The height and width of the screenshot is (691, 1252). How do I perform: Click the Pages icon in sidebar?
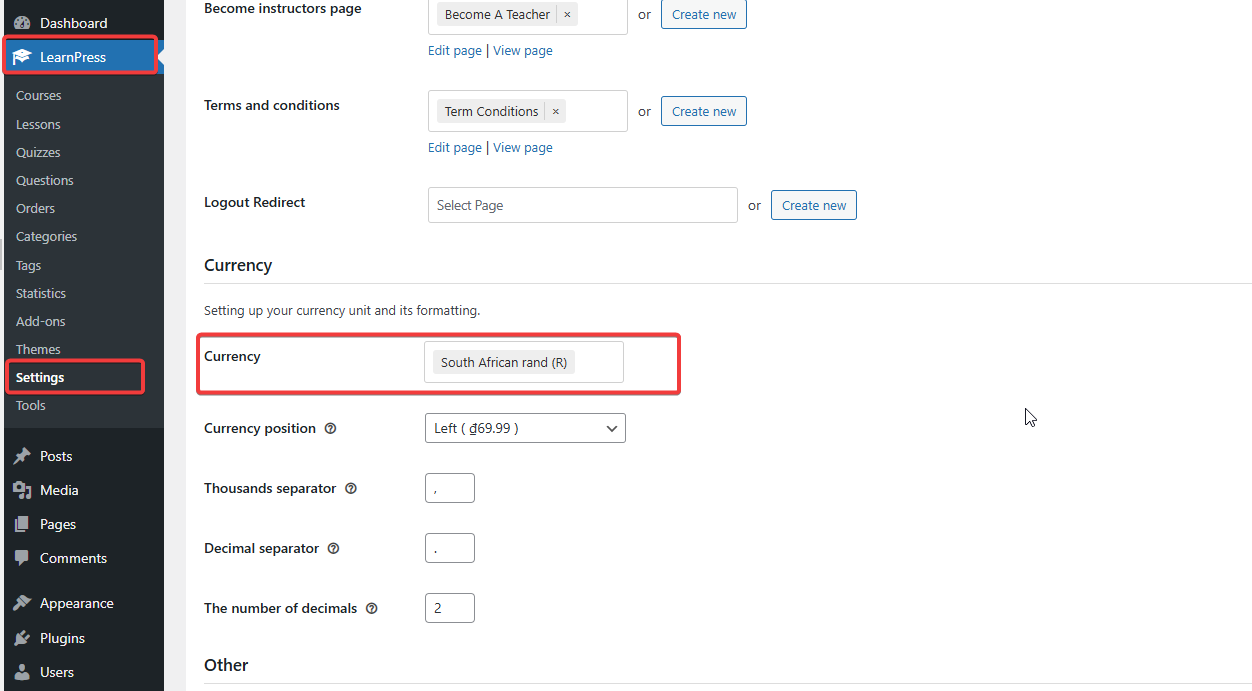click(x=22, y=524)
